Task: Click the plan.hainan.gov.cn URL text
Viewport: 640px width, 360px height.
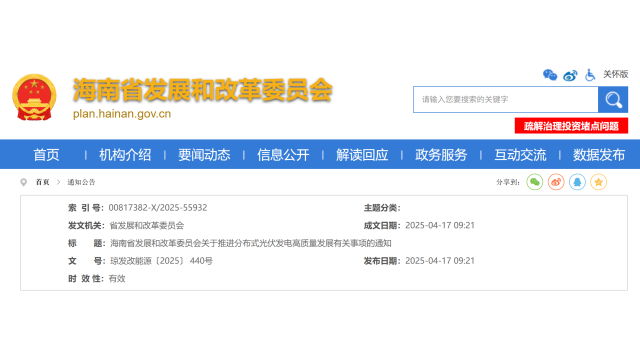Action: pos(122,114)
